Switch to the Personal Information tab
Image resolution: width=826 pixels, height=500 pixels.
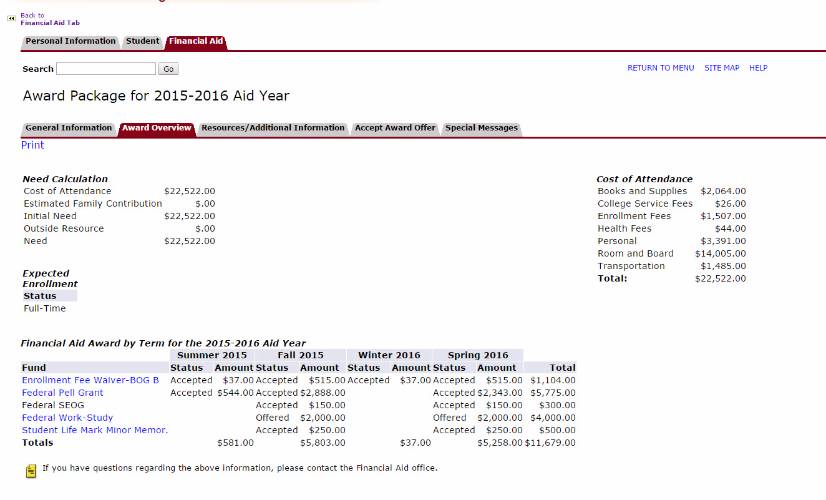70,41
